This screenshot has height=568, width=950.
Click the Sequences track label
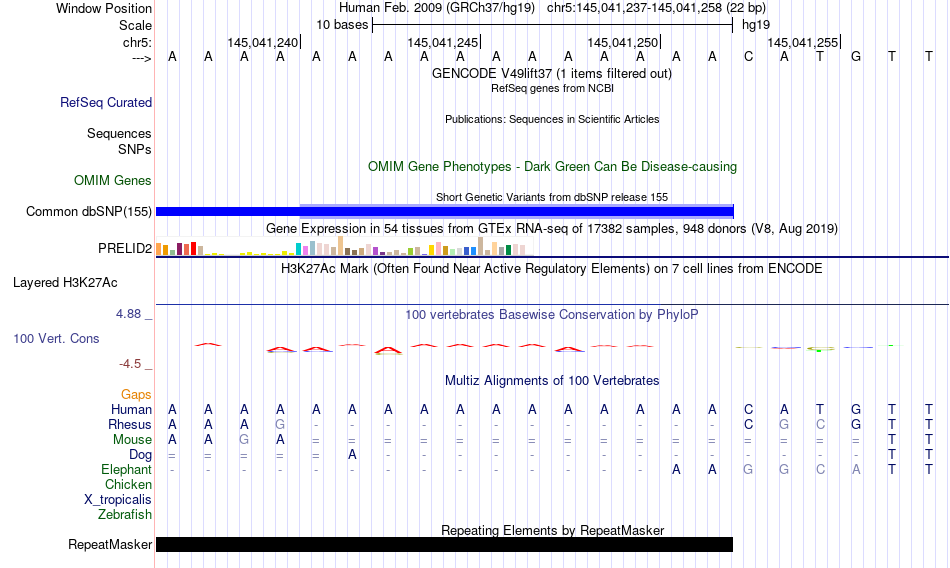tap(119, 133)
